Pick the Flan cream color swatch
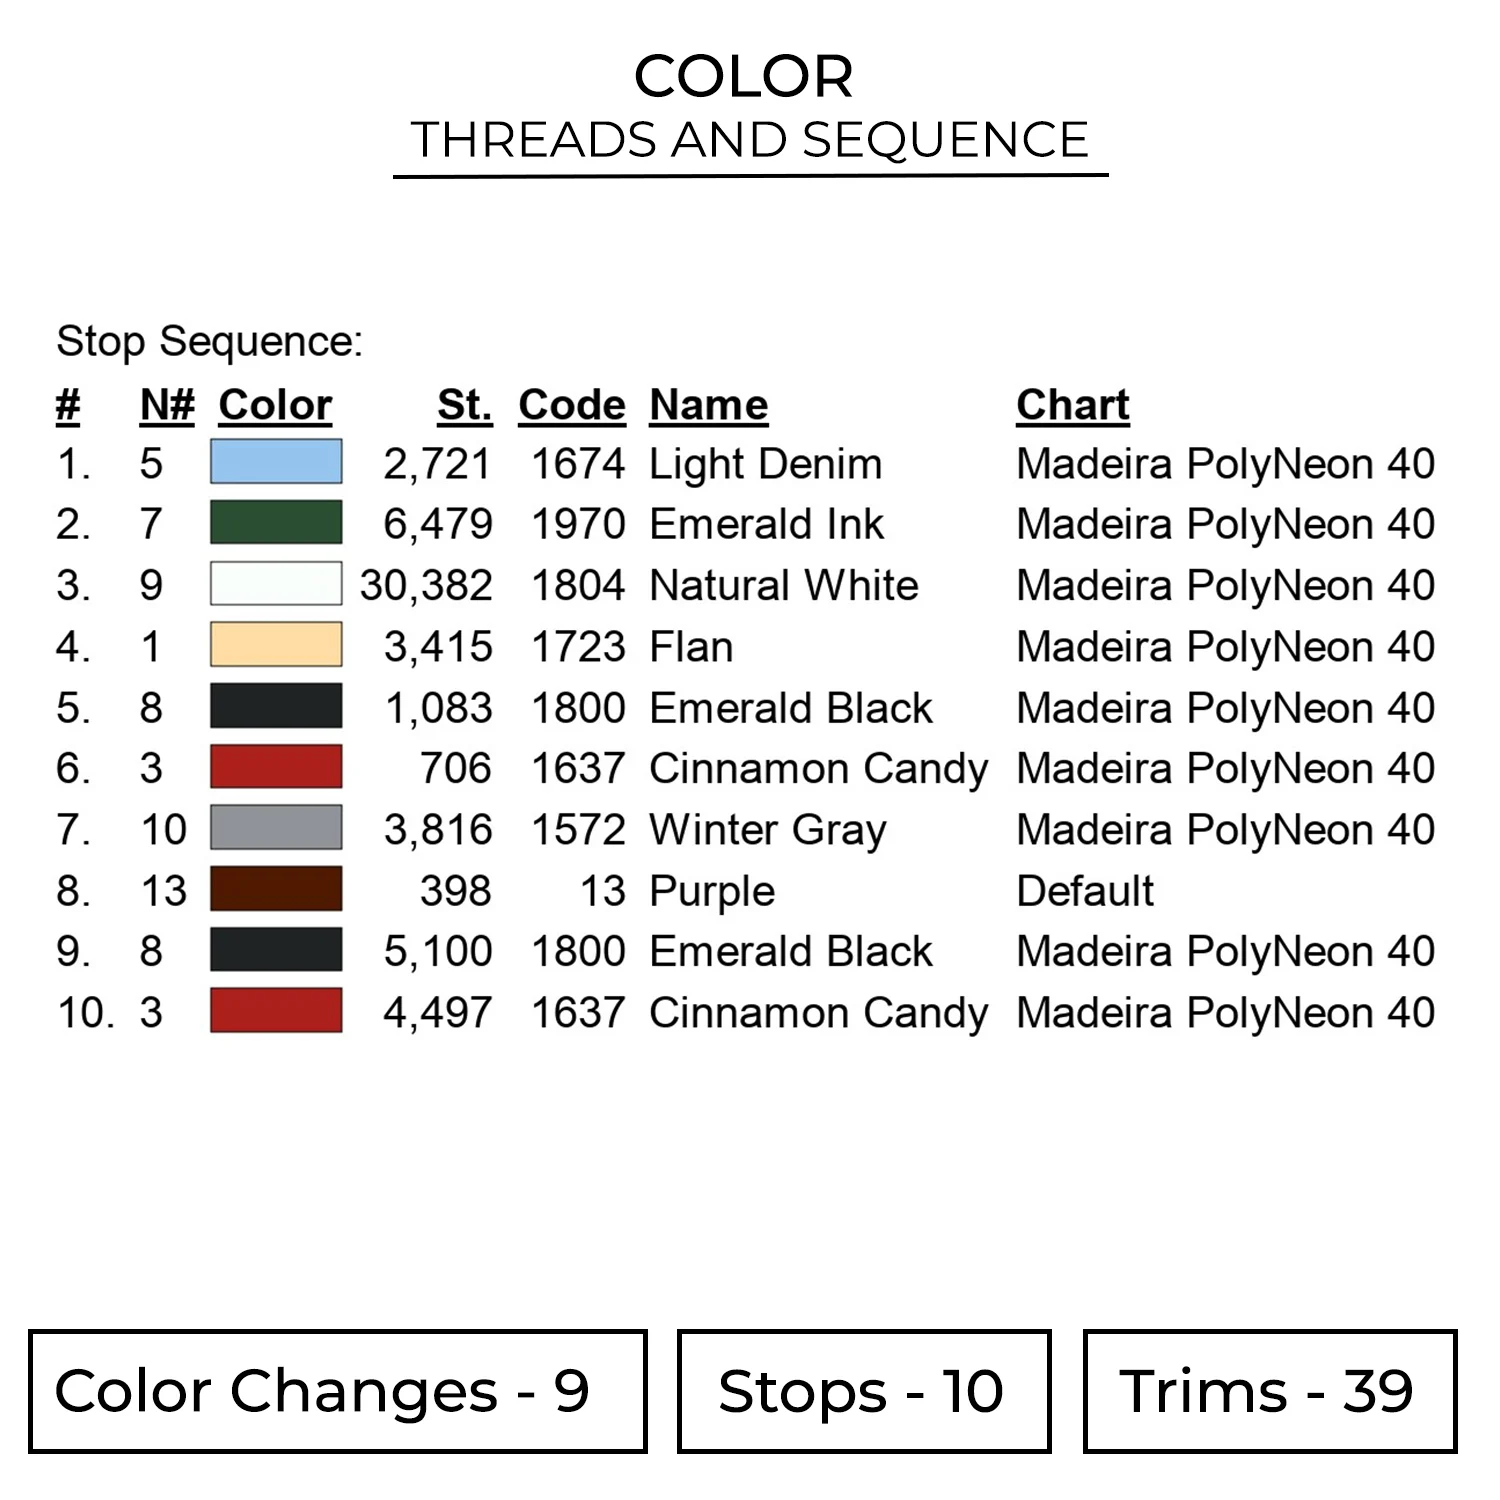 click(276, 645)
